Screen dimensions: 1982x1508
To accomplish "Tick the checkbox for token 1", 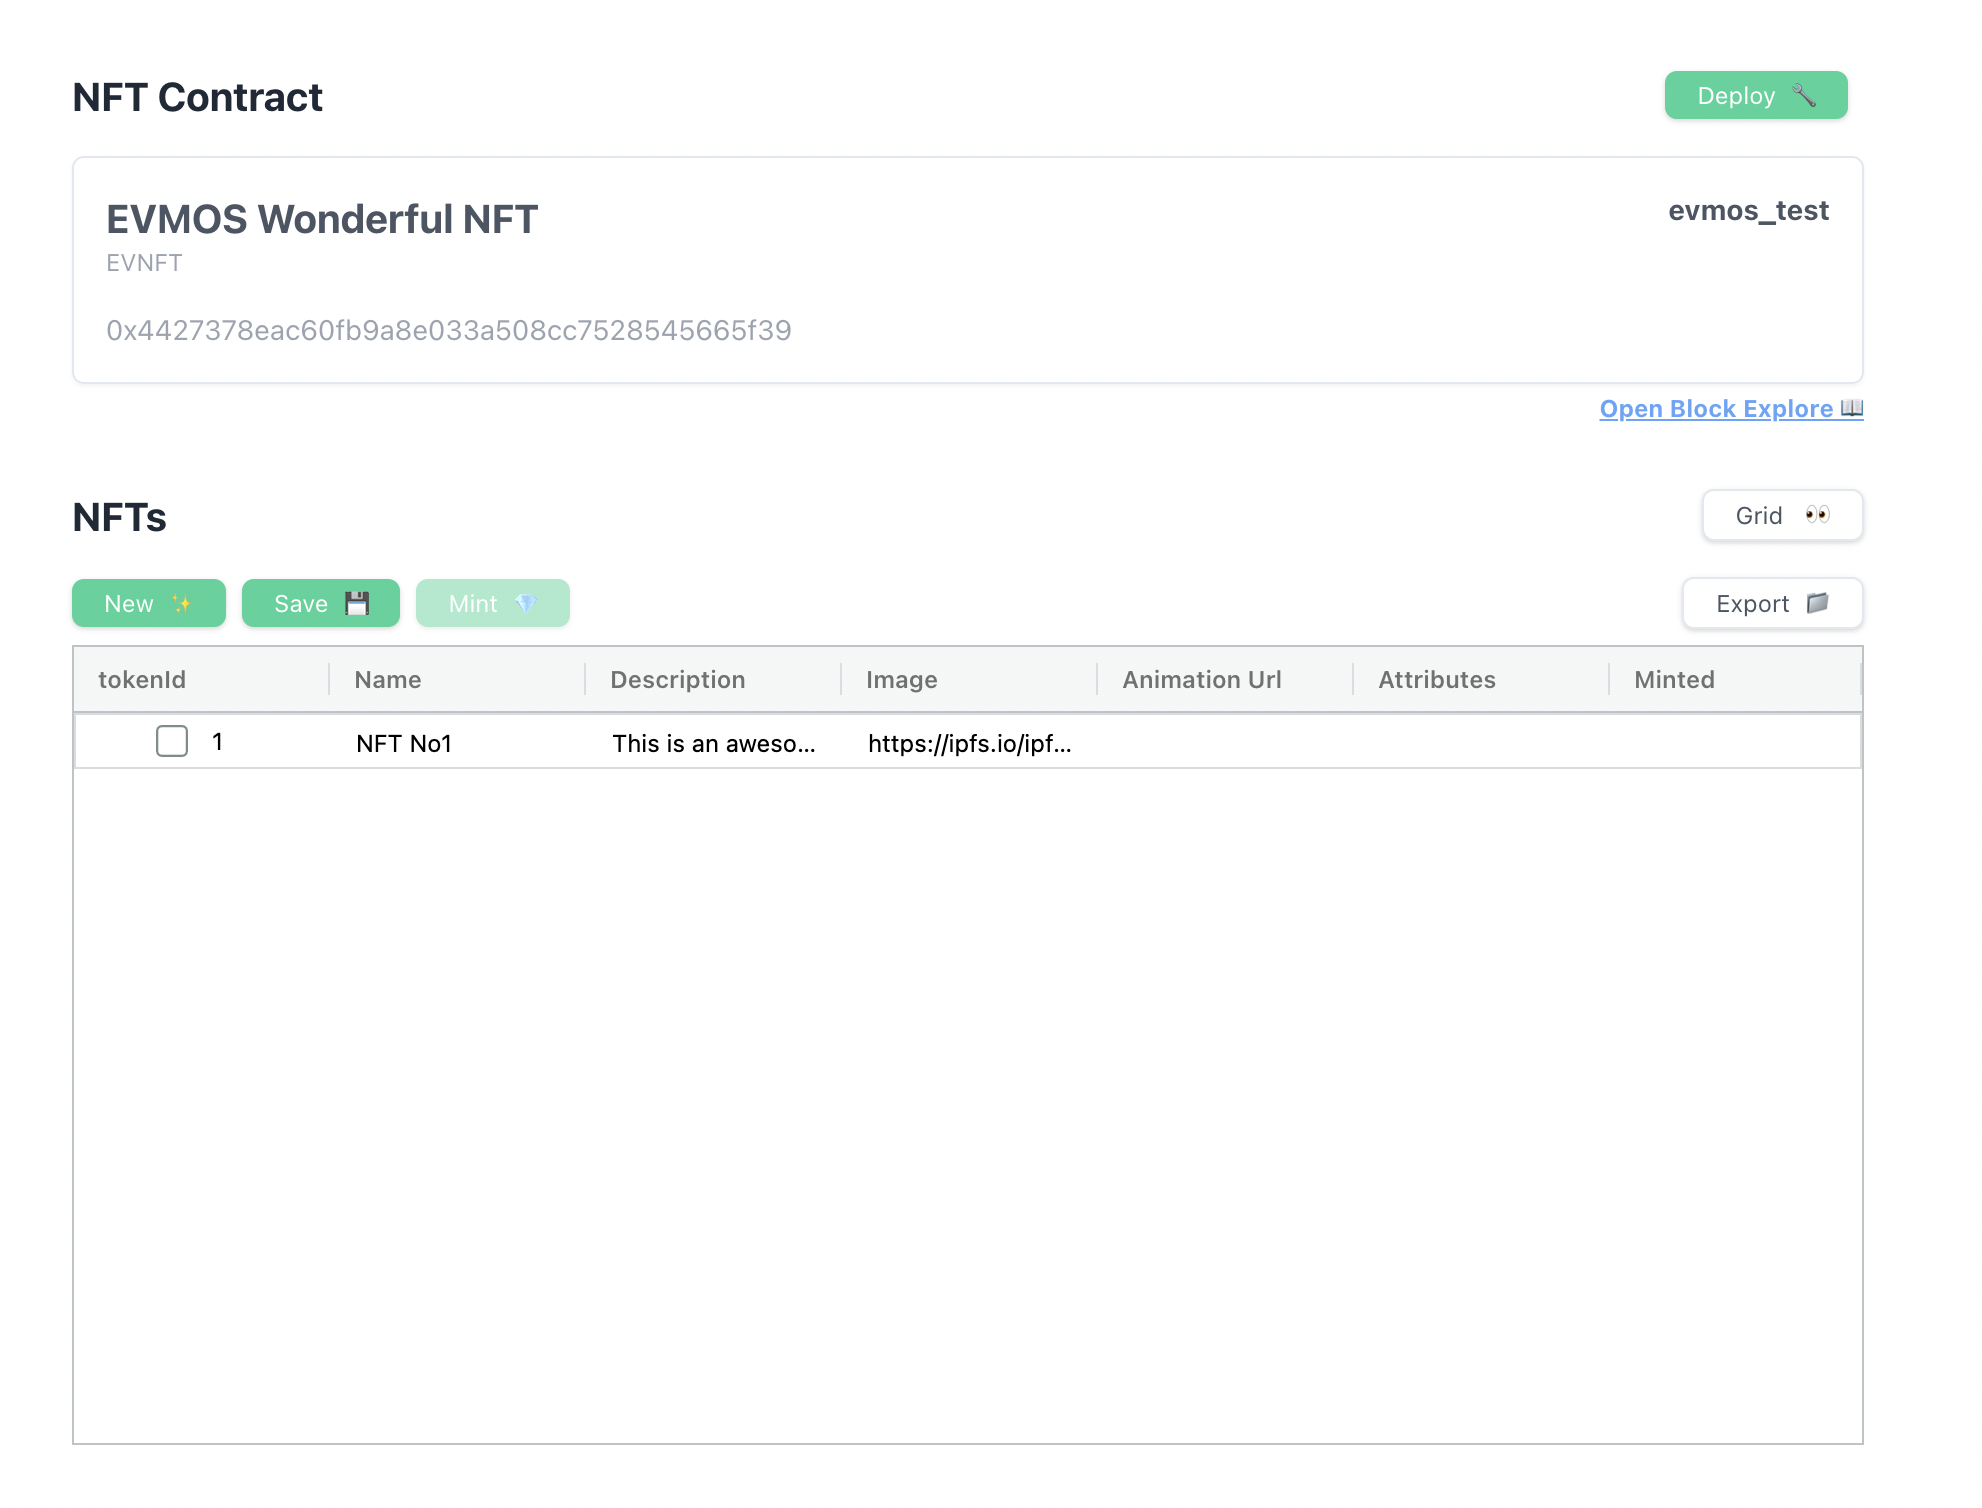I will 172,741.
